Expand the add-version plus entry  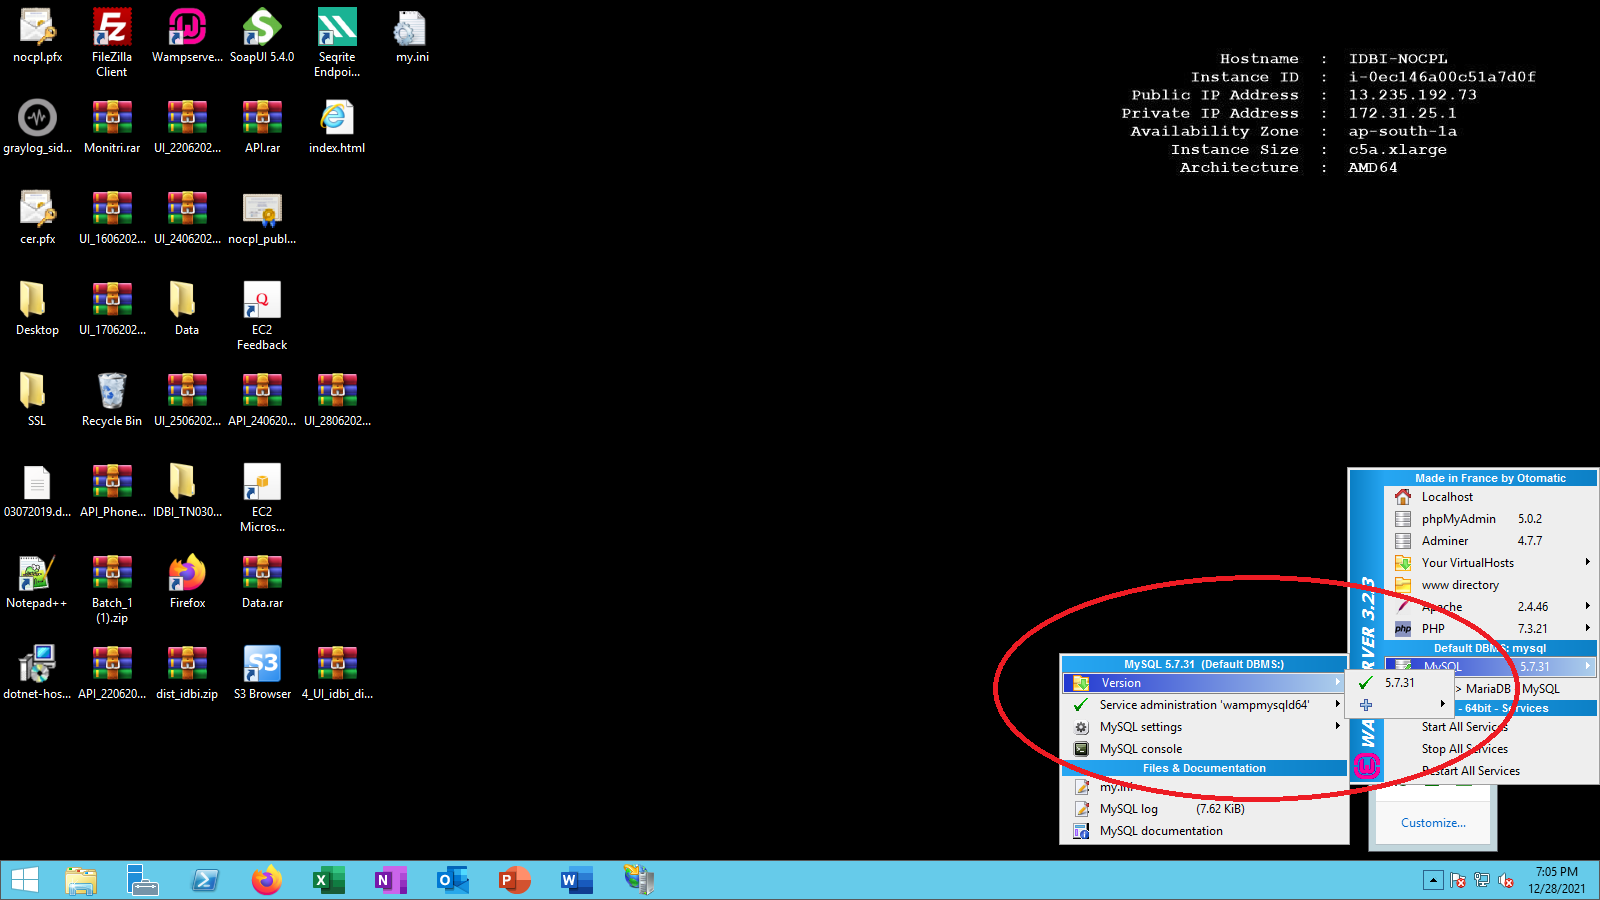coord(1400,705)
